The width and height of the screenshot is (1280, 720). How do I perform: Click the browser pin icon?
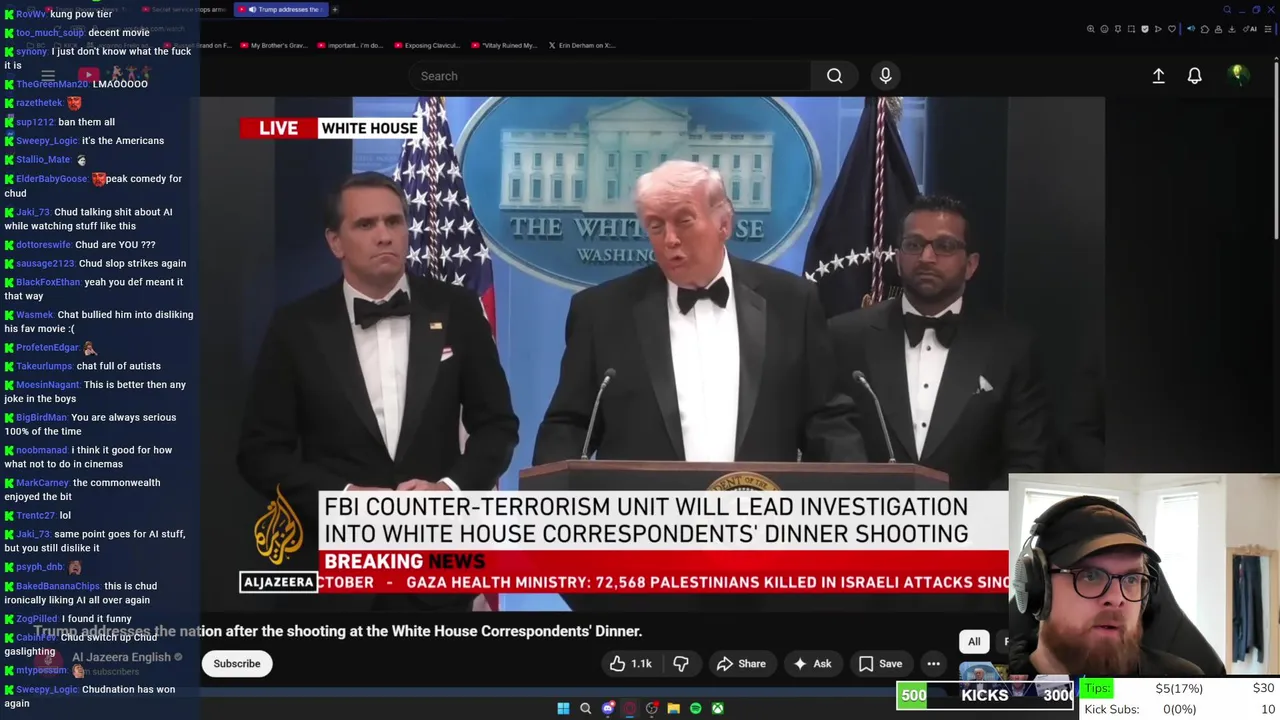click(1118, 29)
